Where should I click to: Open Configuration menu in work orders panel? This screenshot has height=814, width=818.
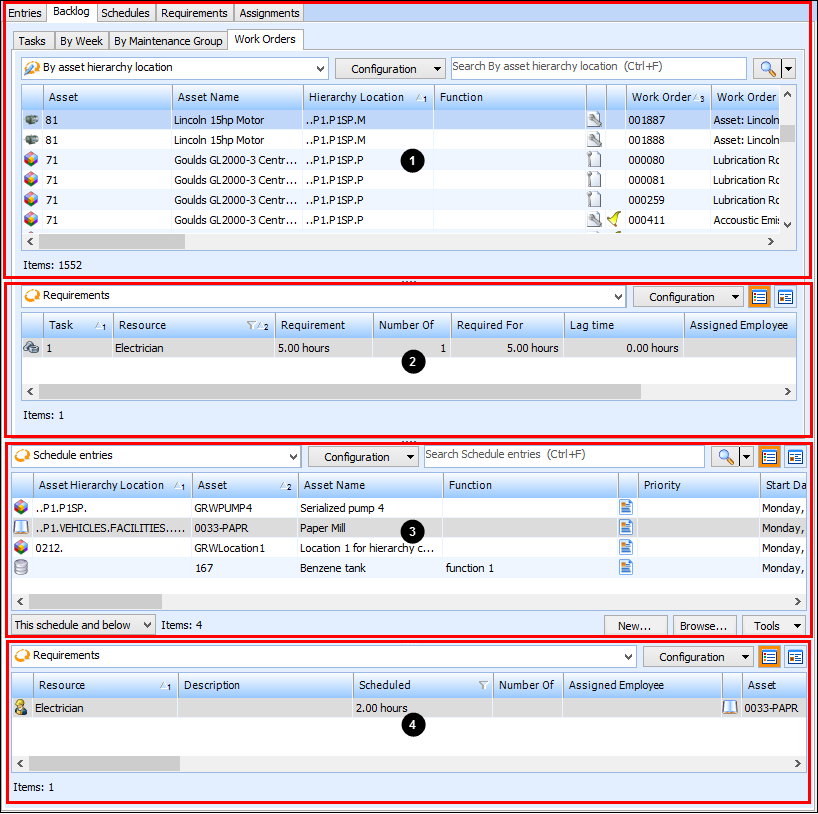click(390, 68)
